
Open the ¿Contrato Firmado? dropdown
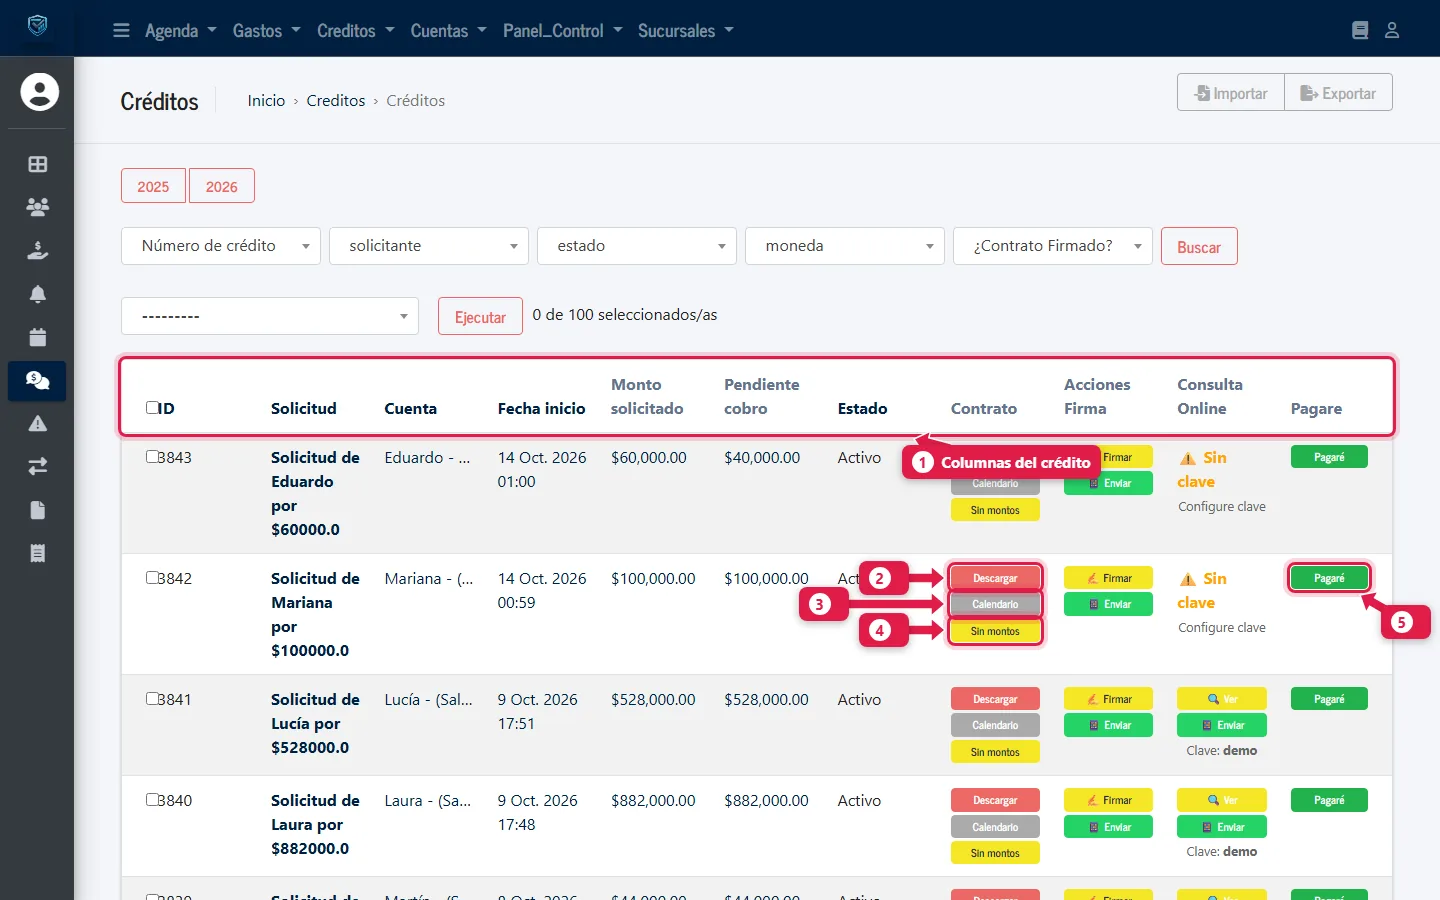pyautogui.click(x=1053, y=246)
